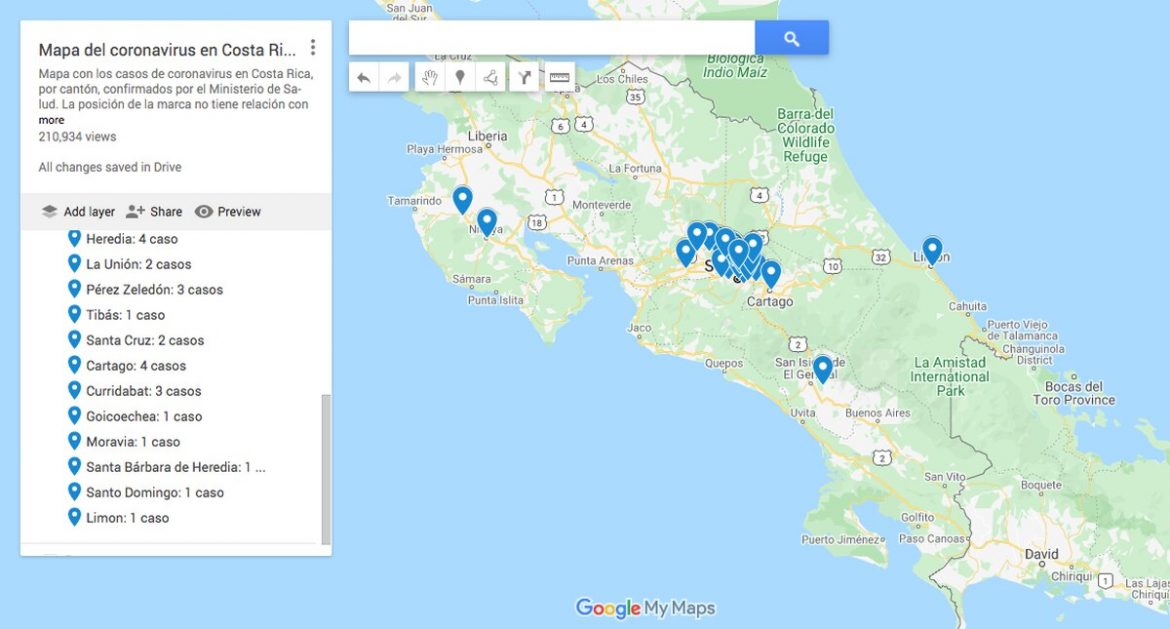Screen dimensions: 1170x629
Task: Open the map options three-dot menu
Action: 314,48
